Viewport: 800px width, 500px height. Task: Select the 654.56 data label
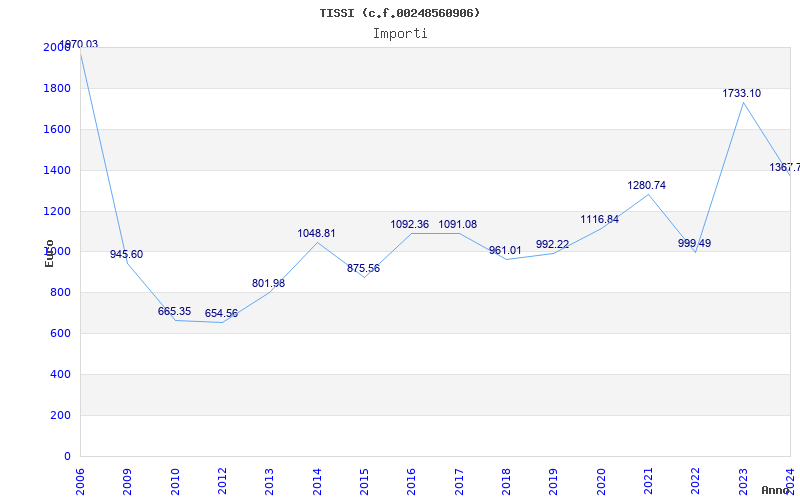click(221, 313)
